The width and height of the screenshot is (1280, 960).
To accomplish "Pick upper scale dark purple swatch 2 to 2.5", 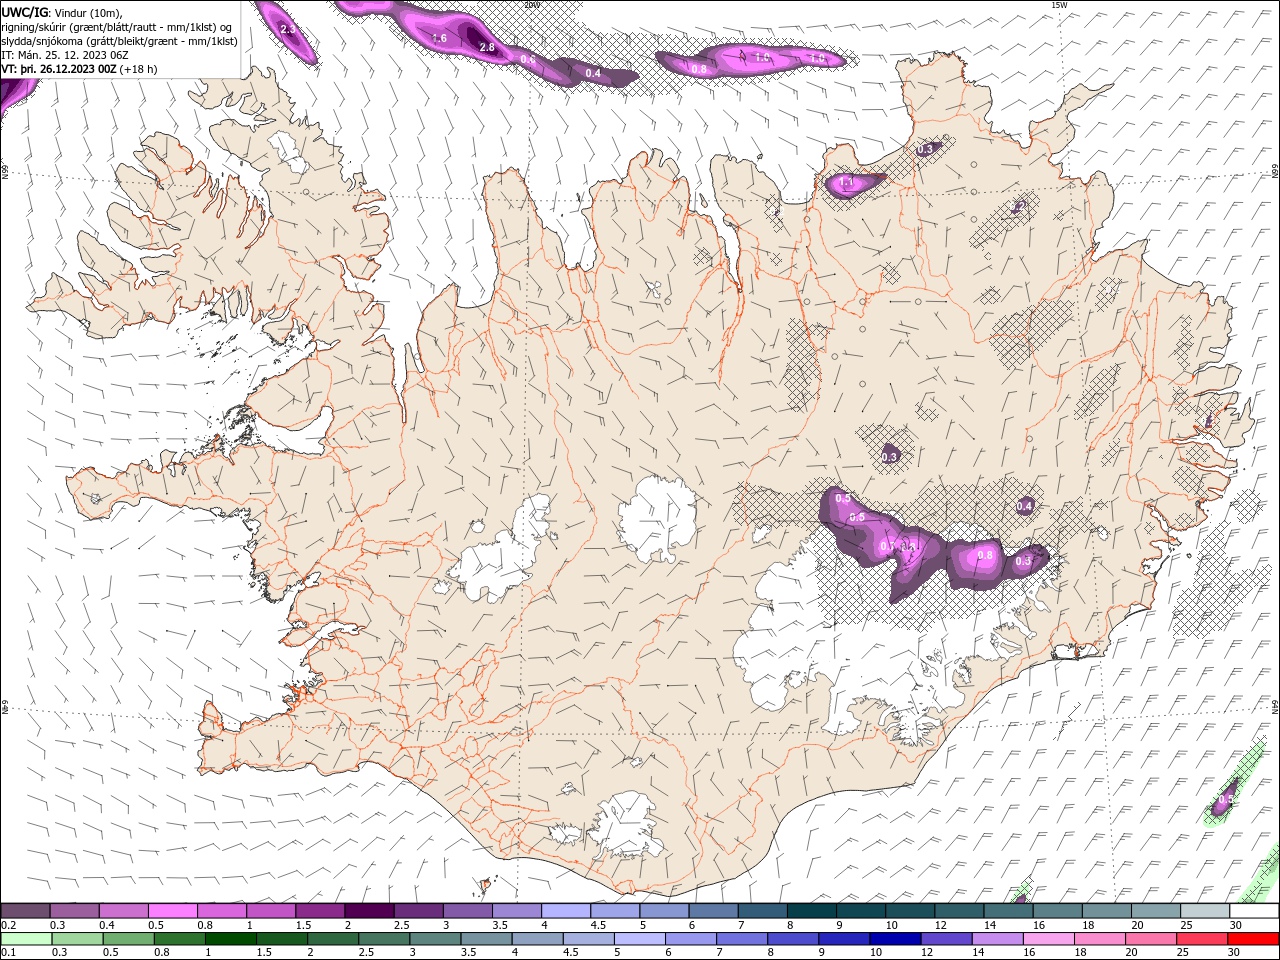I will (369, 911).
